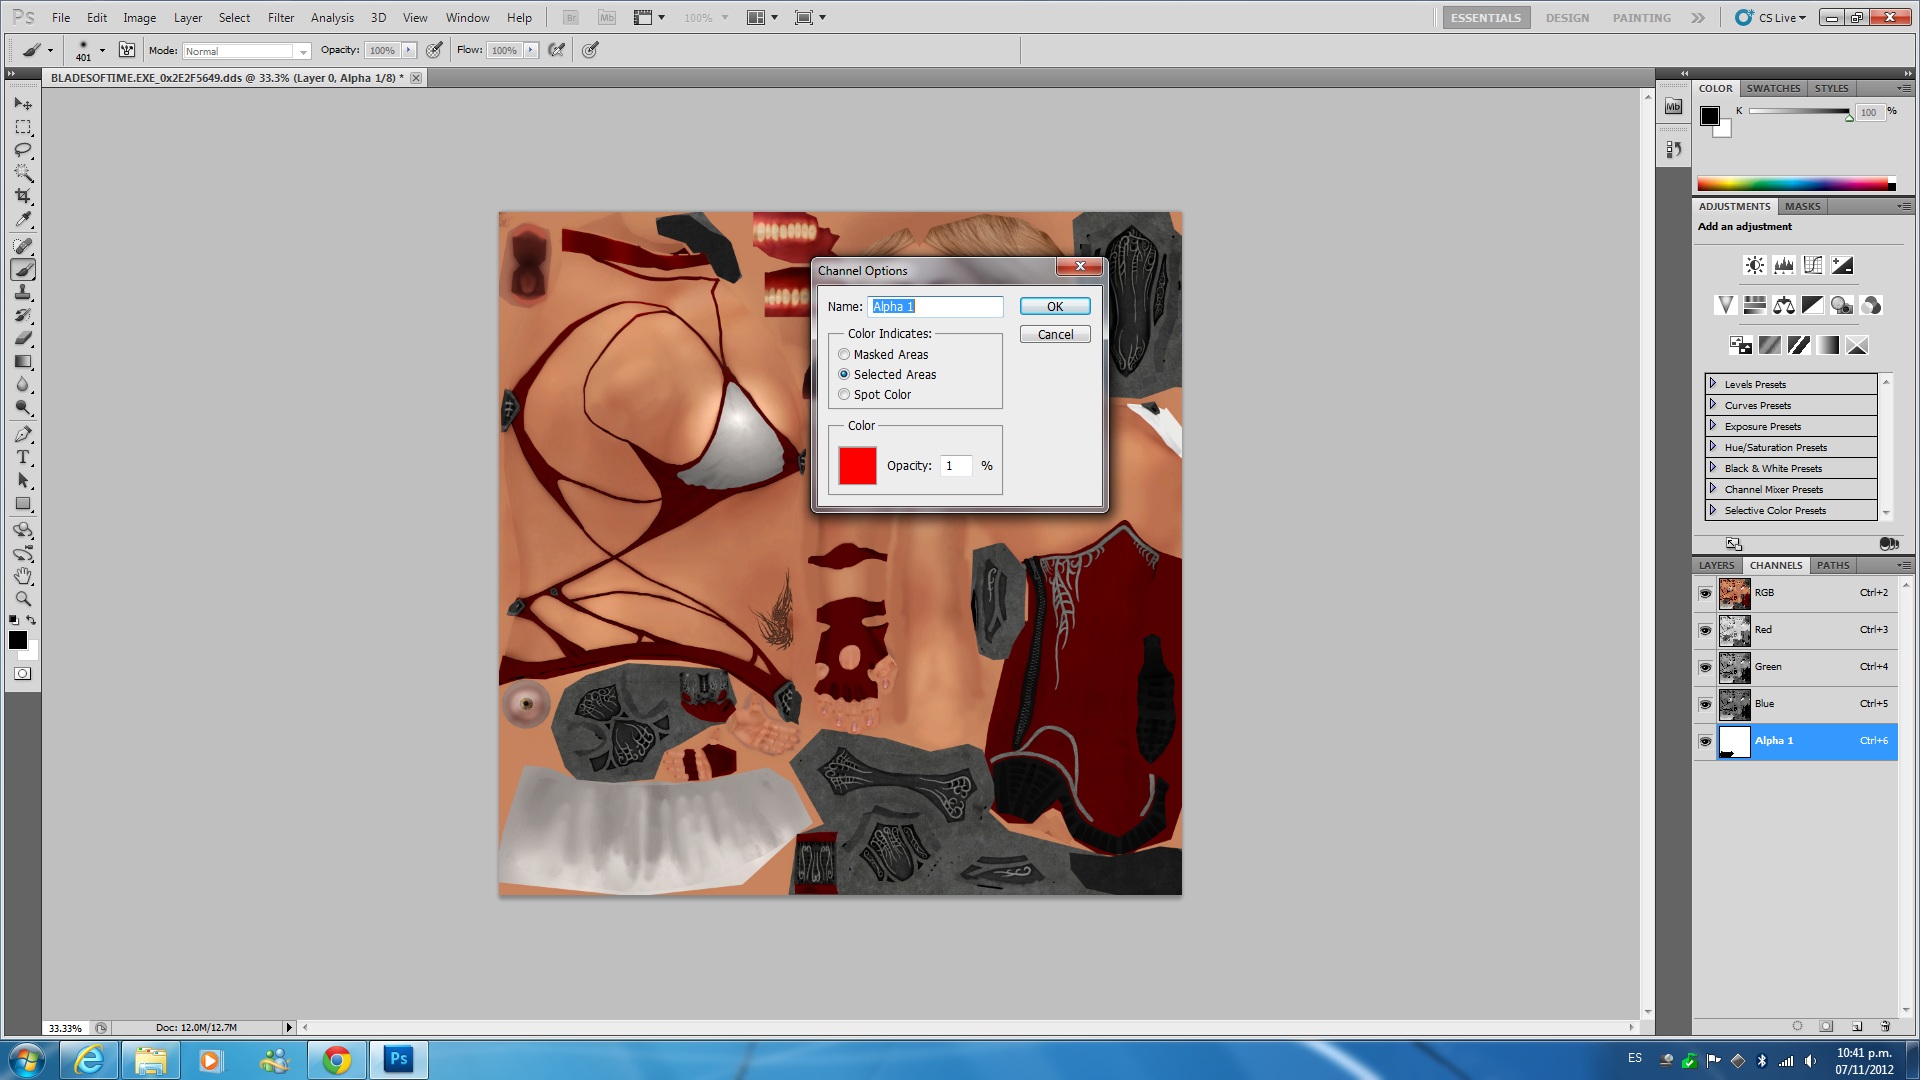The width and height of the screenshot is (1920, 1080).
Task: Select the Horizontal Type tool
Action: [23, 457]
